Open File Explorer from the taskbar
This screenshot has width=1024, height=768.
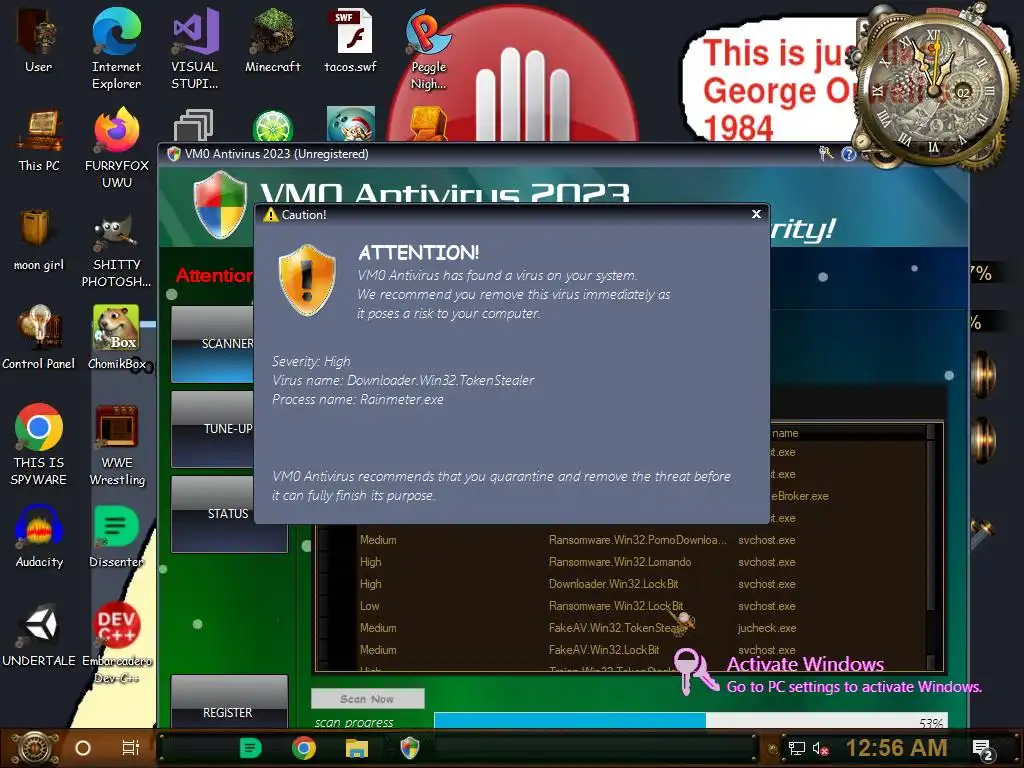357,748
